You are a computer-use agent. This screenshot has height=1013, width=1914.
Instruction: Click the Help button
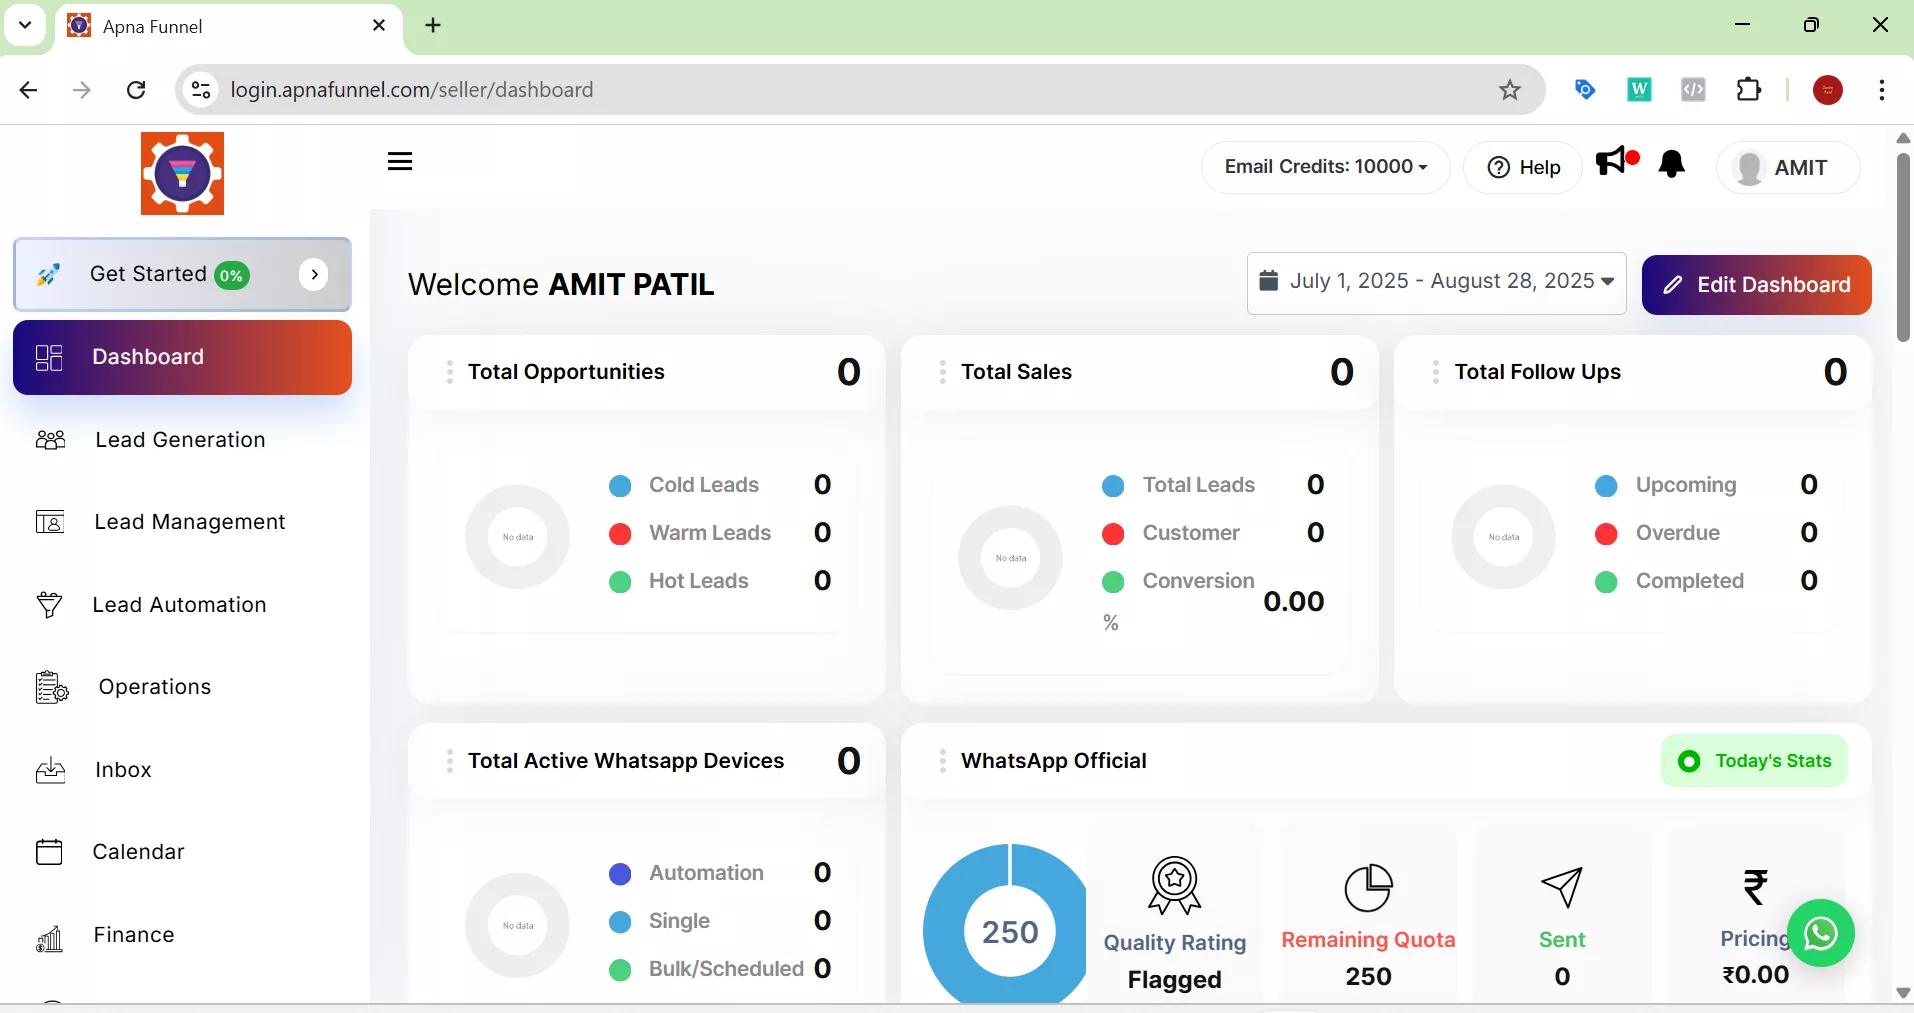click(1523, 167)
